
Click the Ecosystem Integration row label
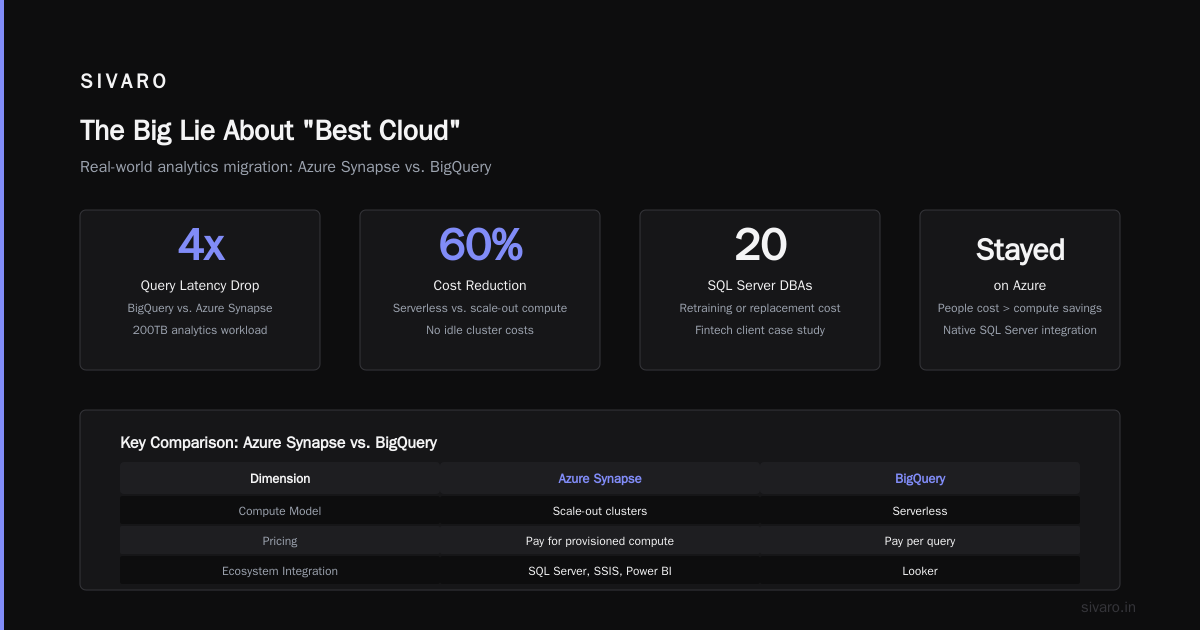point(280,571)
